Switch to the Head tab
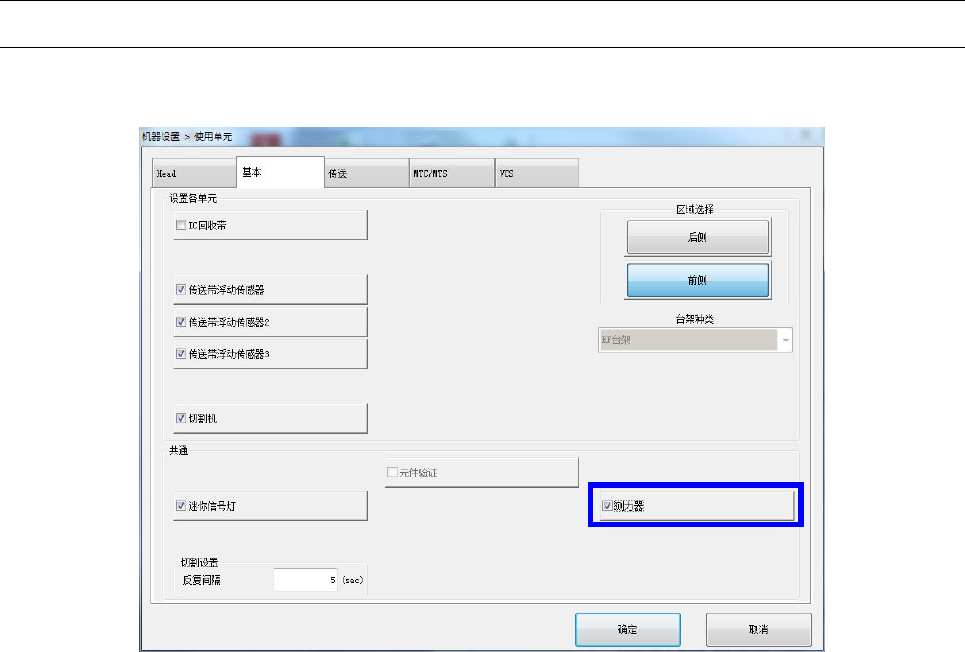The width and height of the screenshot is (965, 652). (194, 174)
